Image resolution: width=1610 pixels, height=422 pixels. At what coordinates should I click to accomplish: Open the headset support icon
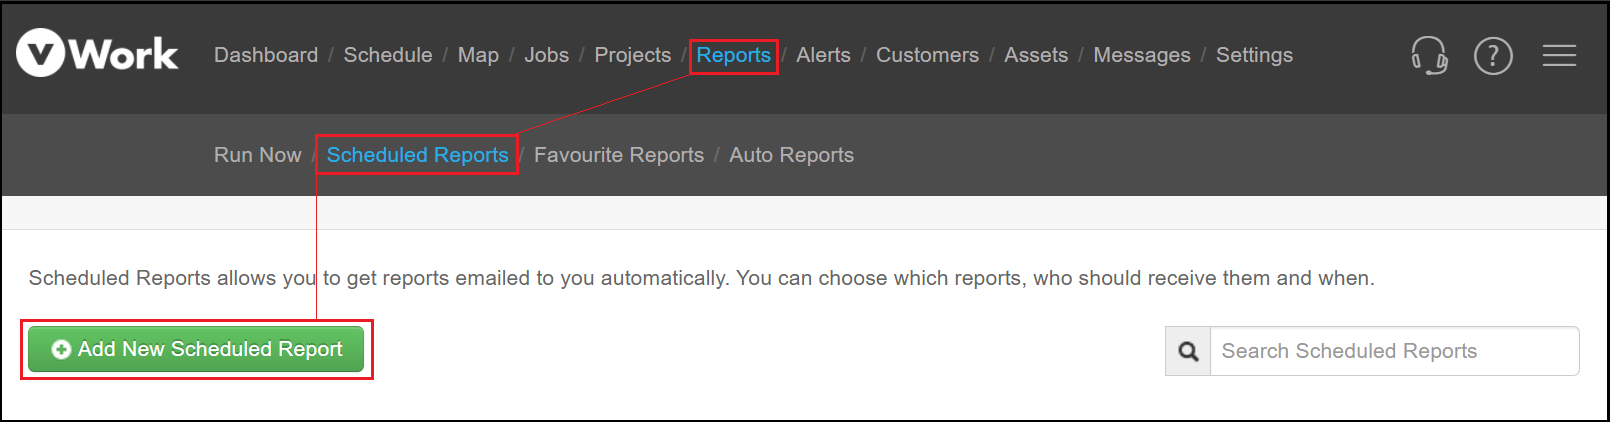click(1429, 55)
